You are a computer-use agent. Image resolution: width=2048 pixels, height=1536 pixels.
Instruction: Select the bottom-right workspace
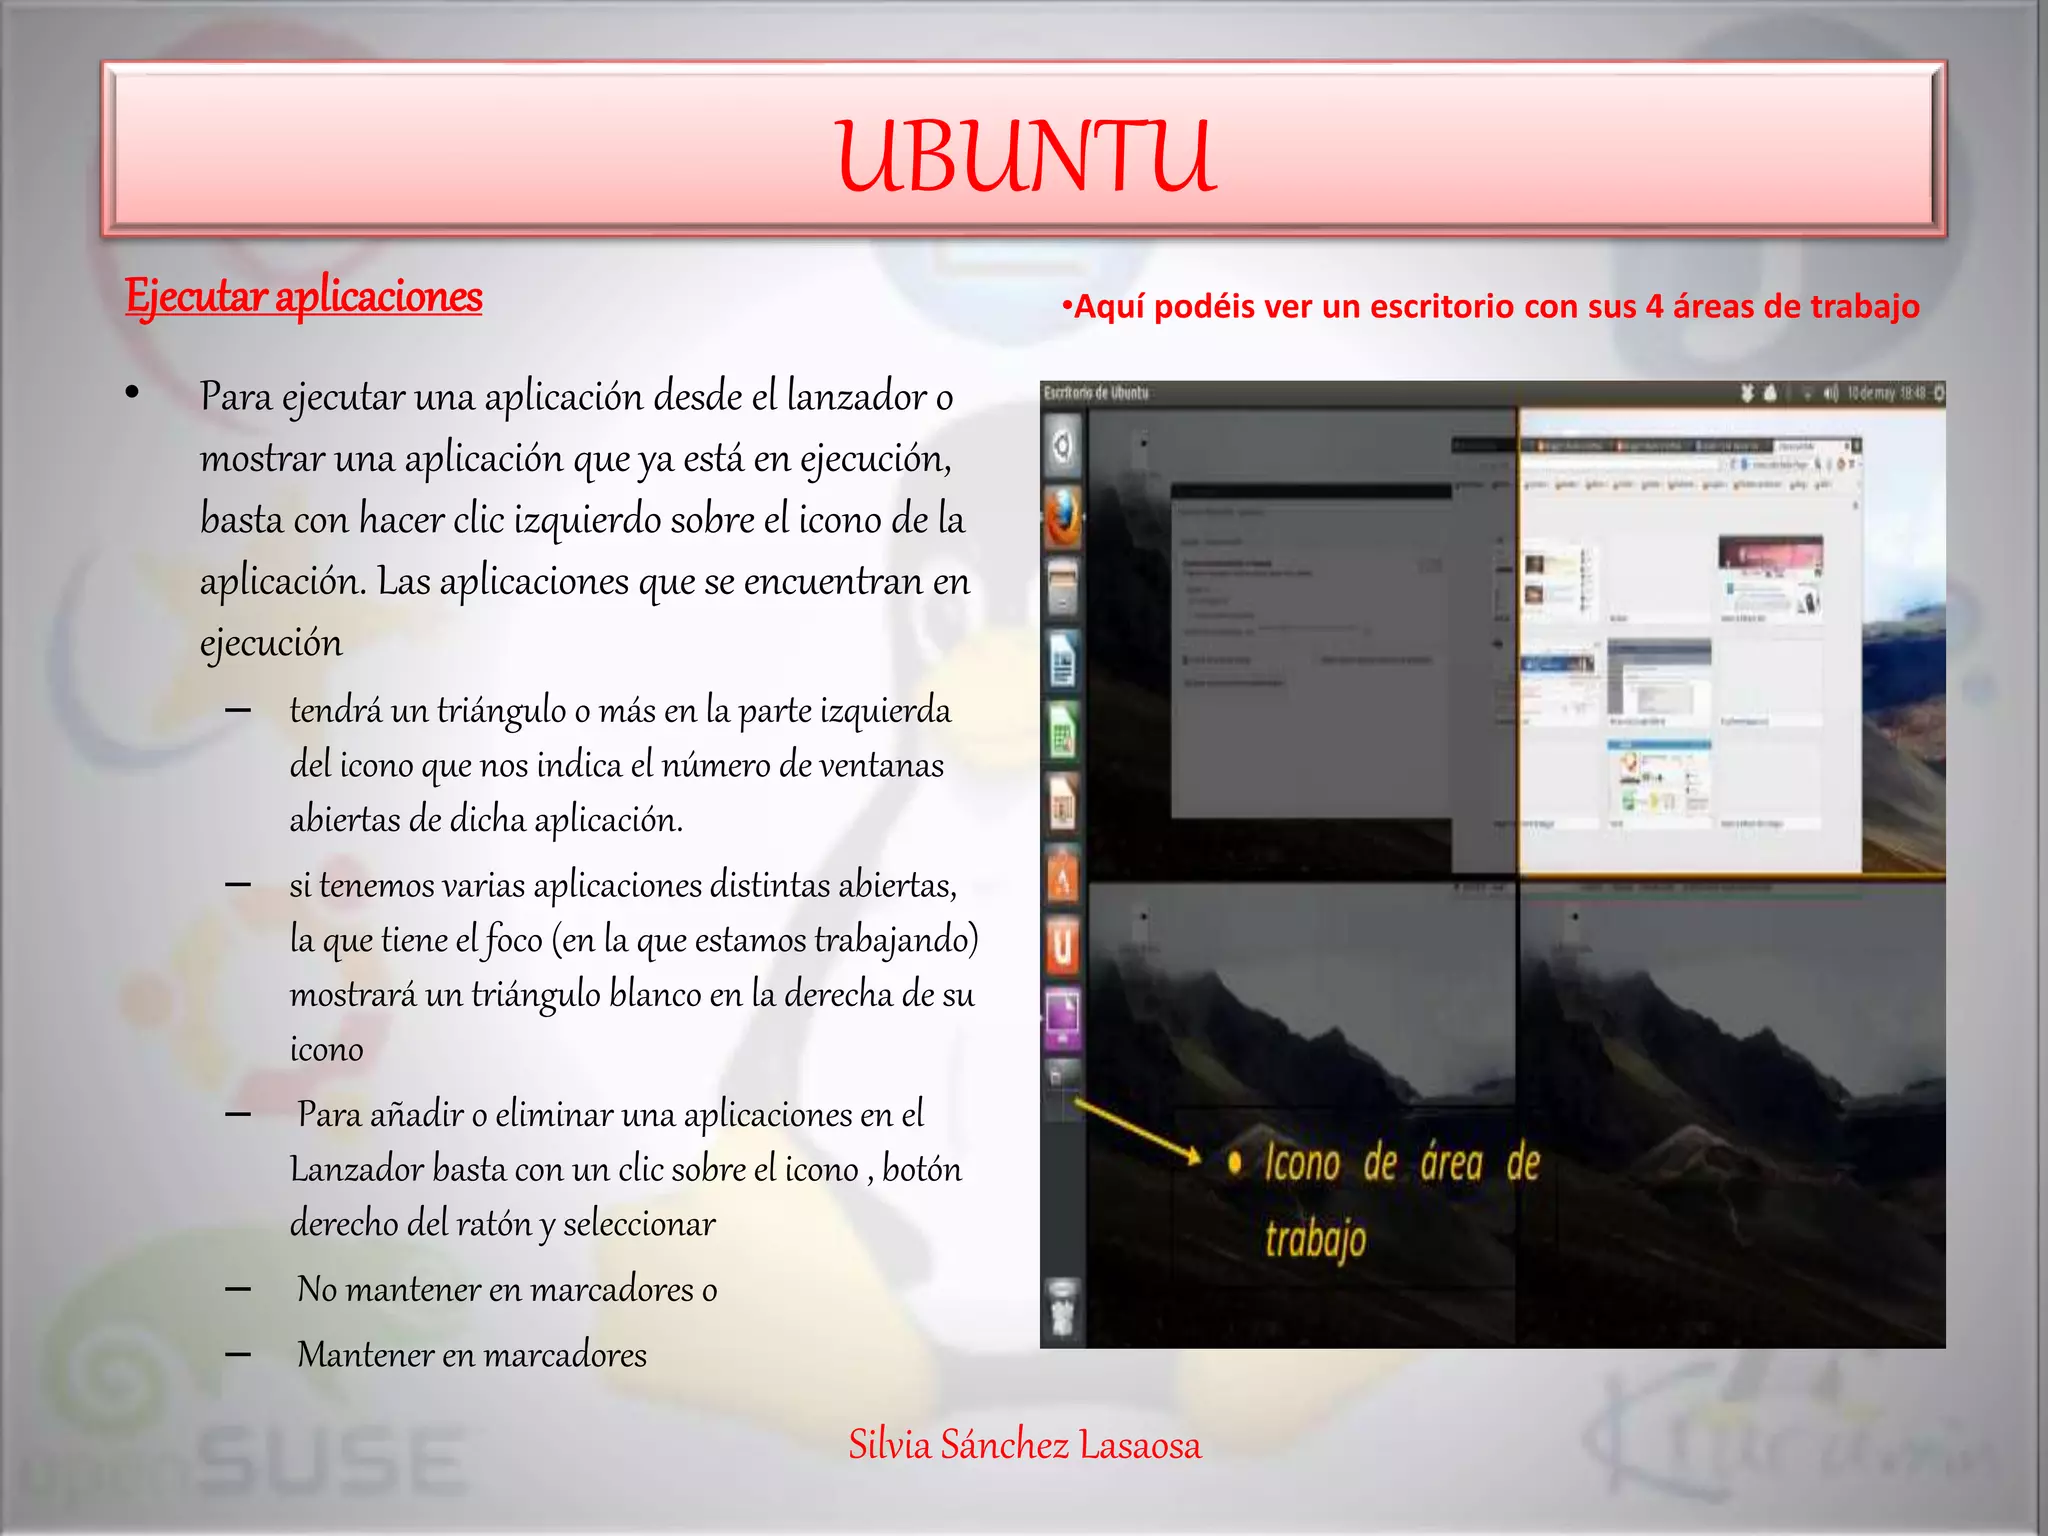[x=1732, y=1114]
